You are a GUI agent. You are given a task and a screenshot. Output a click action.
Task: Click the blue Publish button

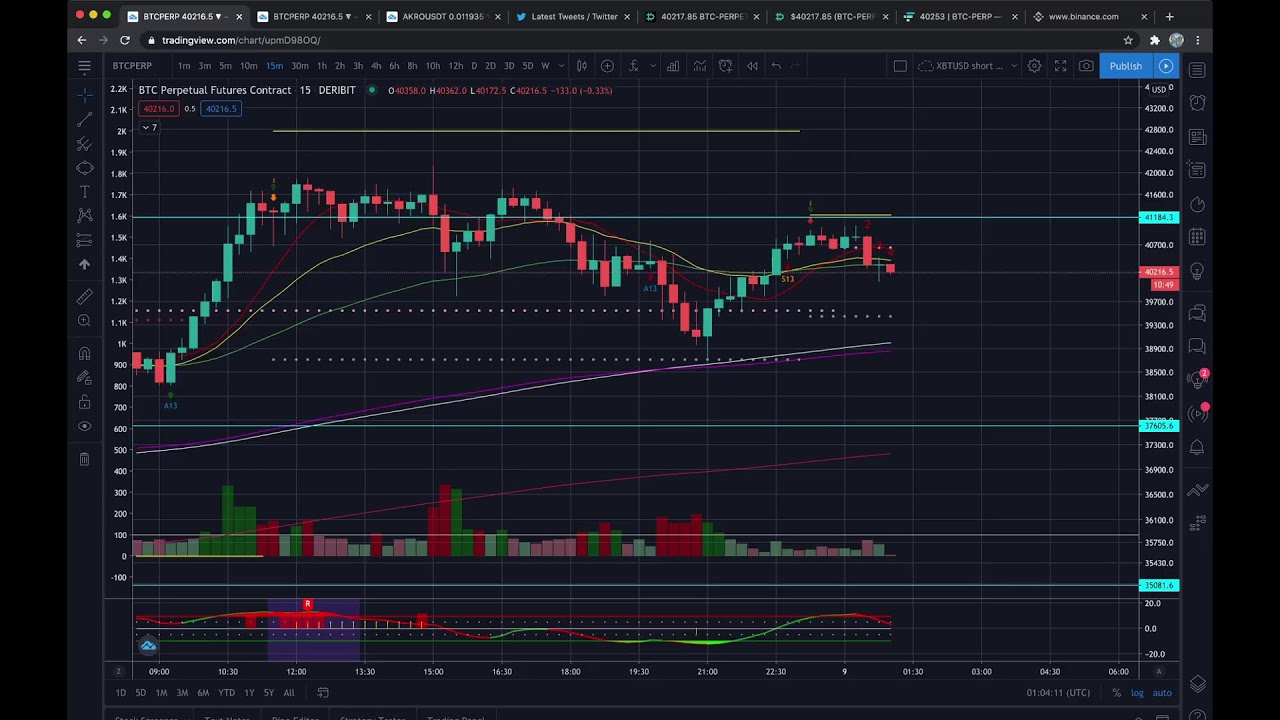coord(1125,66)
